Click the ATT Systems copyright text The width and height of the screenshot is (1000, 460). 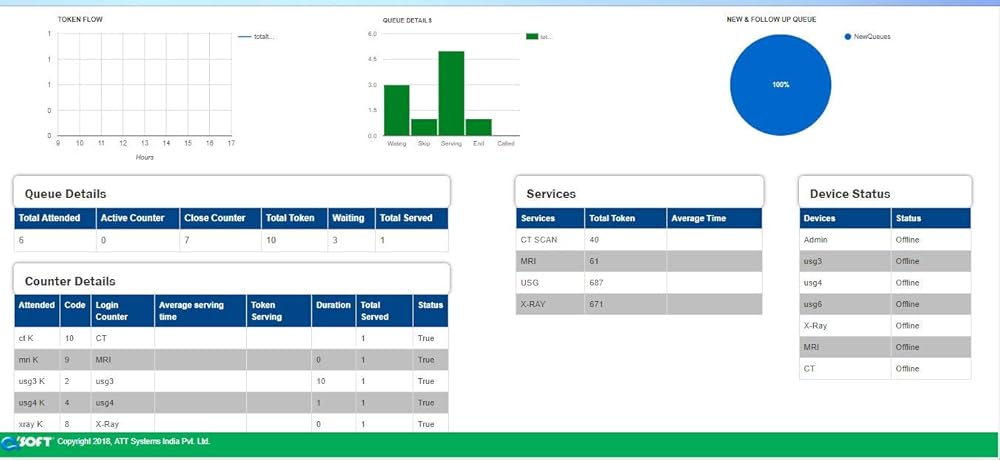[133, 441]
